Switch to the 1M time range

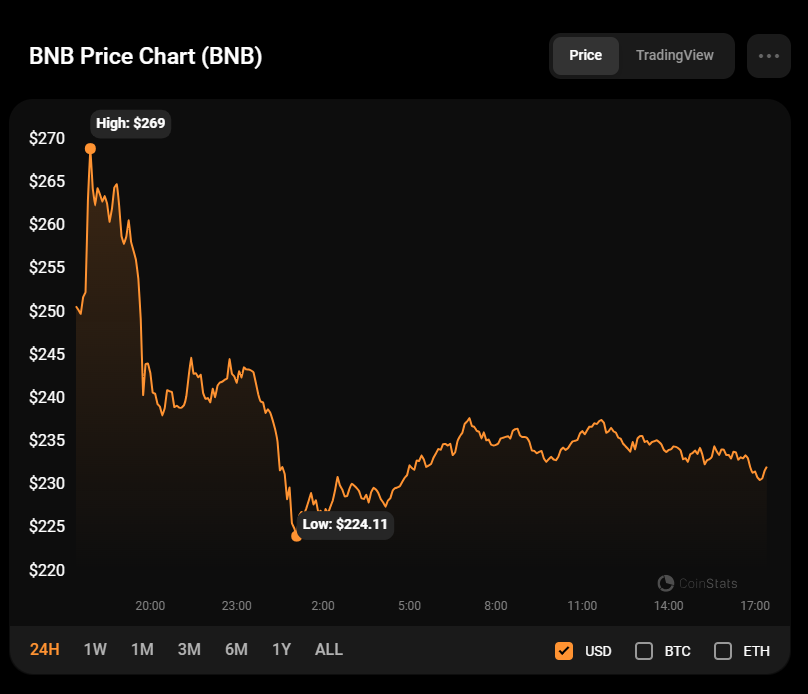tap(142, 650)
